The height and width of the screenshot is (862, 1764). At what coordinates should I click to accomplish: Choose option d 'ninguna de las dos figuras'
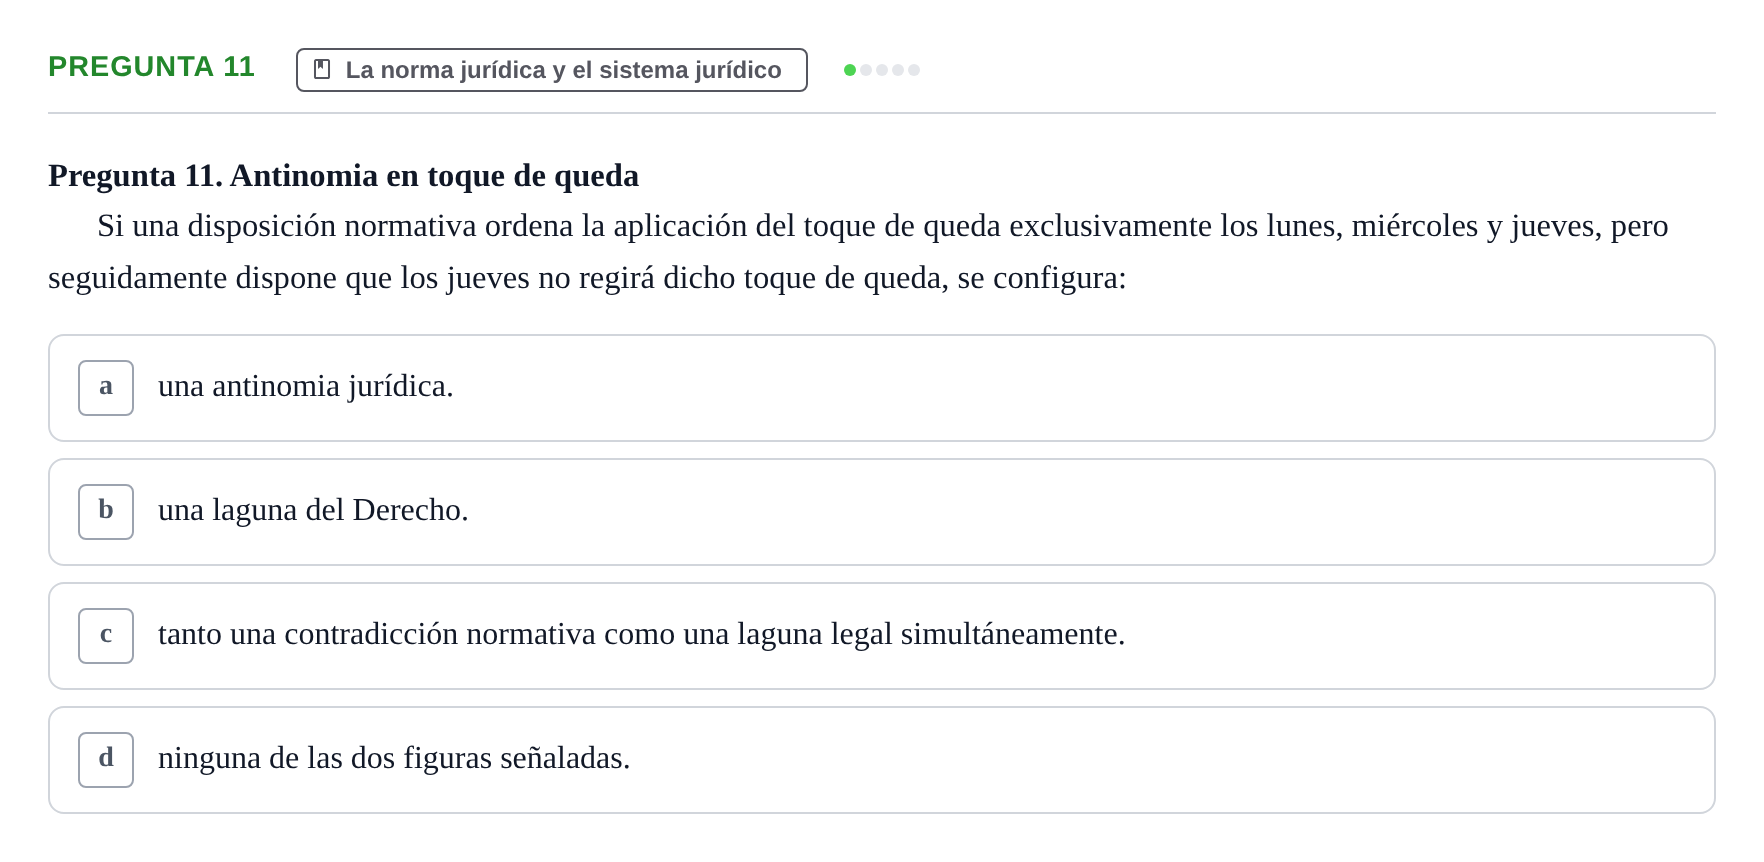(x=882, y=760)
